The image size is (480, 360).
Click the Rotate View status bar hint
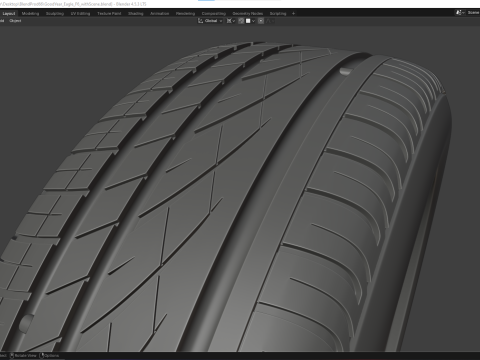(23, 356)
